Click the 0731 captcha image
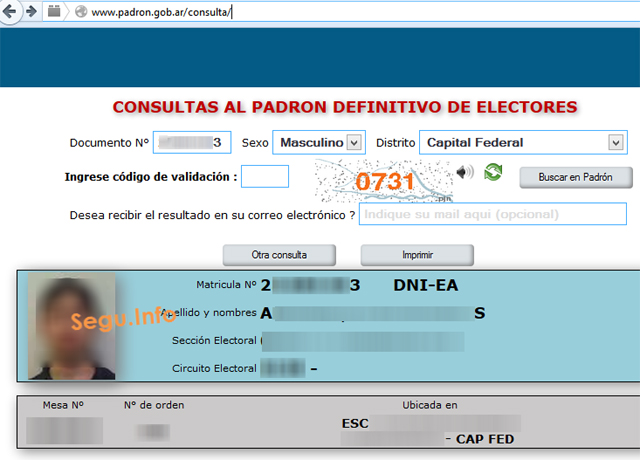Image resolution: width=640 pixels, height=460 pixels. pos(381,181)
